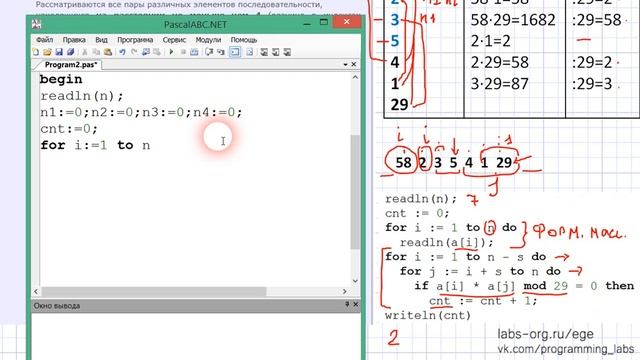Image resolution: width=640 pixels, height=360 pixels.
Task: Run the program with the green arrow
Action: click(171, 52)
